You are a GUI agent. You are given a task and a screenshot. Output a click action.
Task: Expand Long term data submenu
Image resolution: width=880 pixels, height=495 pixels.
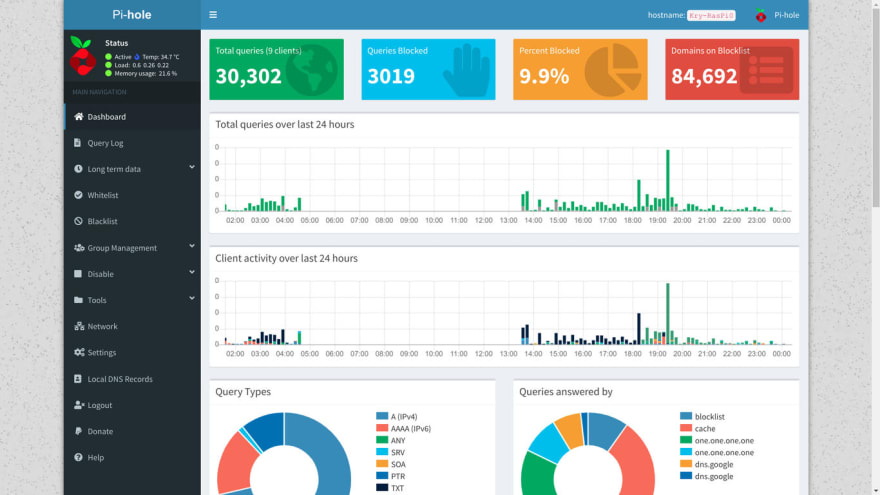coord(132,169)
